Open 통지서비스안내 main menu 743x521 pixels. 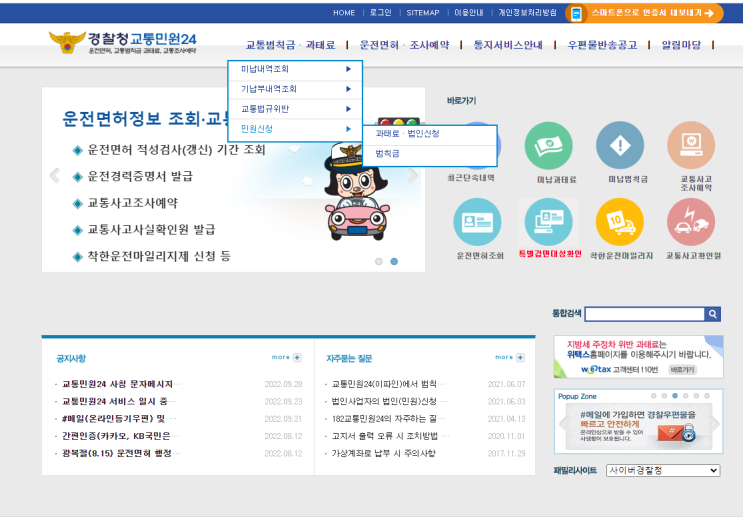[x=508, y=45]
